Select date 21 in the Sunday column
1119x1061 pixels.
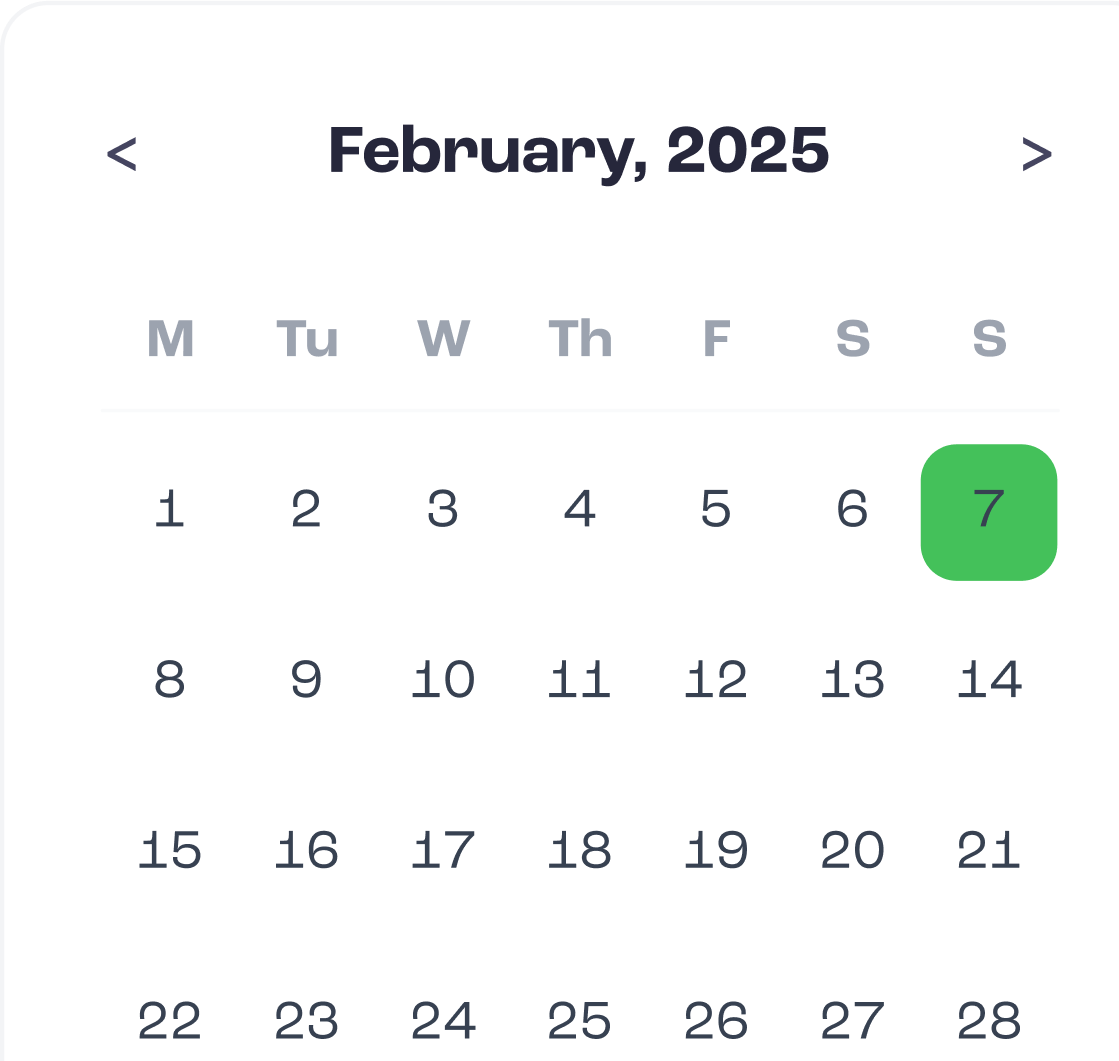click(x=989, y=851)
